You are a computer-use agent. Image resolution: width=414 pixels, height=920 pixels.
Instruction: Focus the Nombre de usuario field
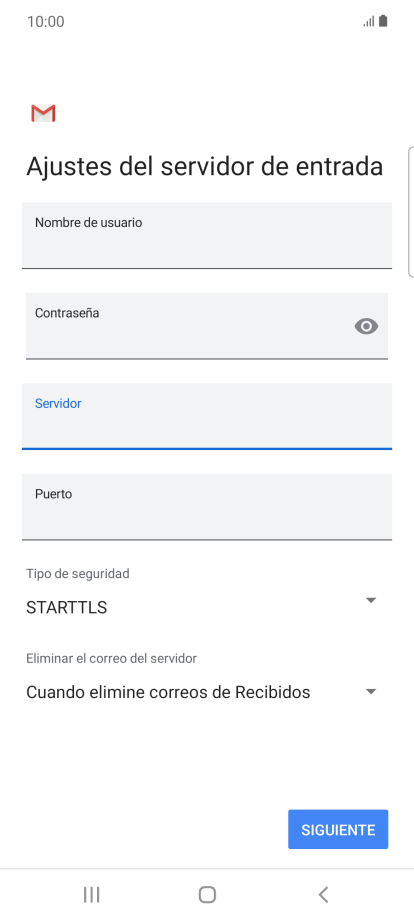click(206, 235)
